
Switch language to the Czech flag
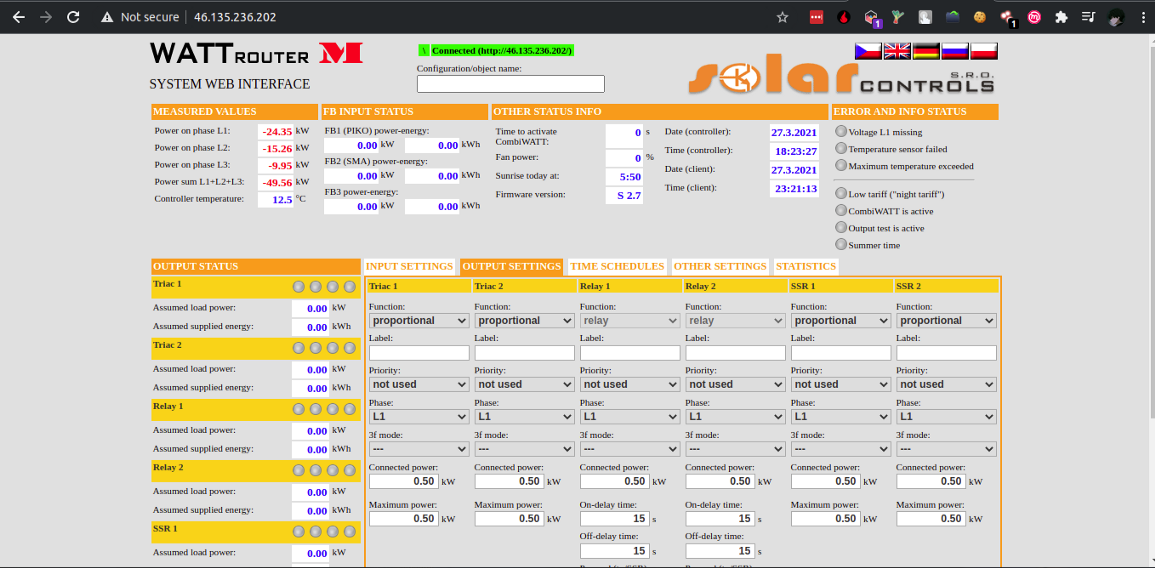(x=868, y=51)
